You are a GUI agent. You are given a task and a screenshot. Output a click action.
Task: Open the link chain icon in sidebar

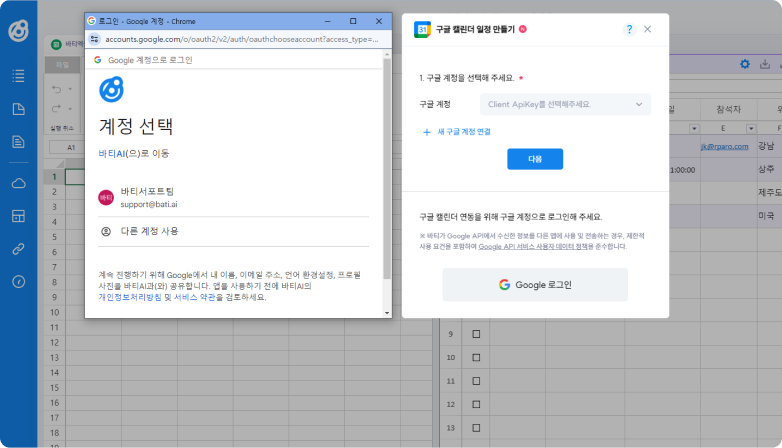18,248
